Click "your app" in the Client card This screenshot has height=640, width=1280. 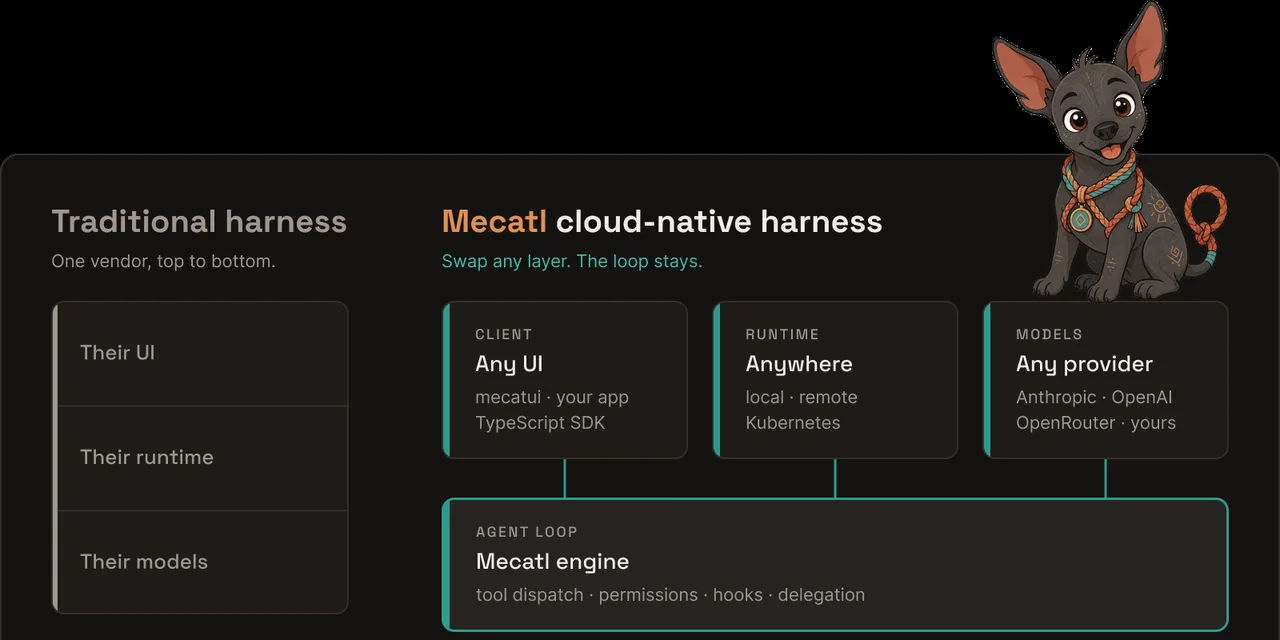click(592, 398)
